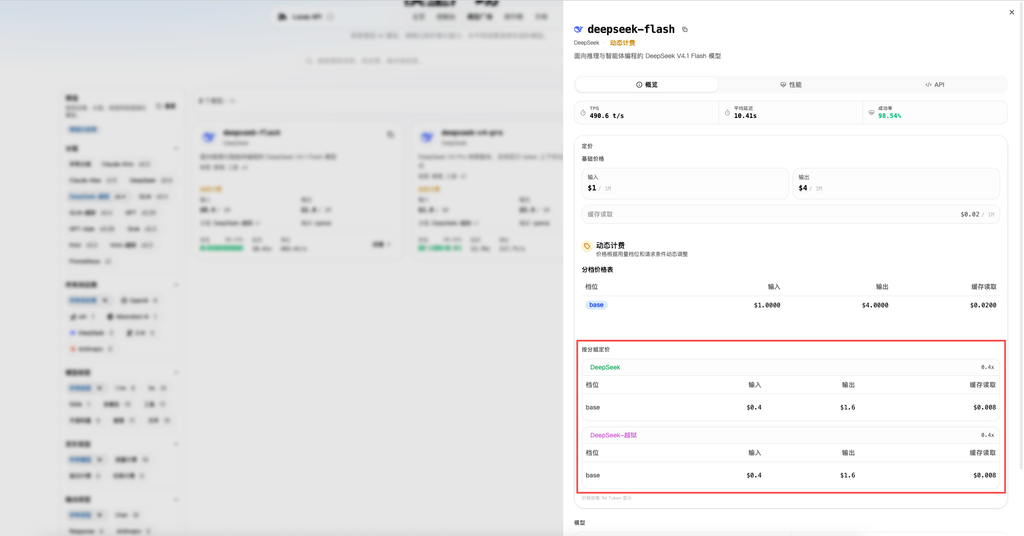Select the tier table value $0.0200
Image resolution: width=1024 pixels, height=536 pixels.
(x=983, y=306)
